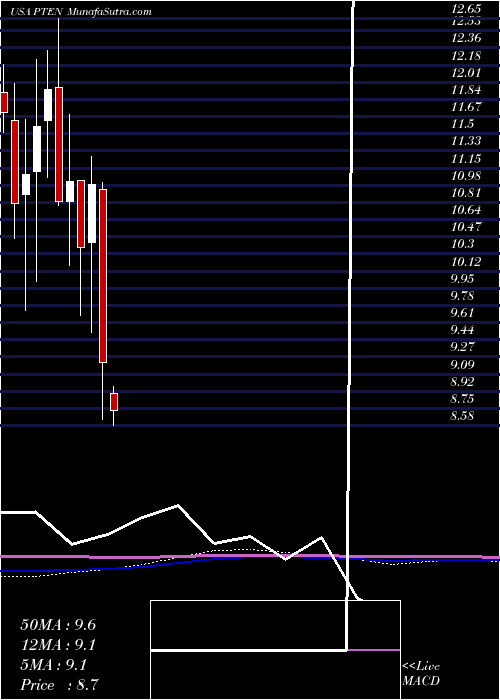Select the 50MA : 9.6 readout
Screen dimensions: 500x700
click(58, 625)
